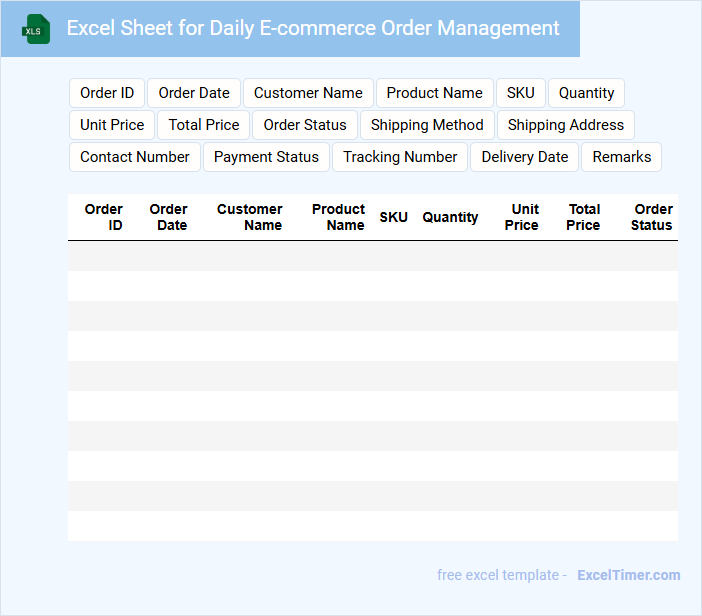Click the Product Name tag
The height and width of the screenshot is (616, 702).
[434, 93]
